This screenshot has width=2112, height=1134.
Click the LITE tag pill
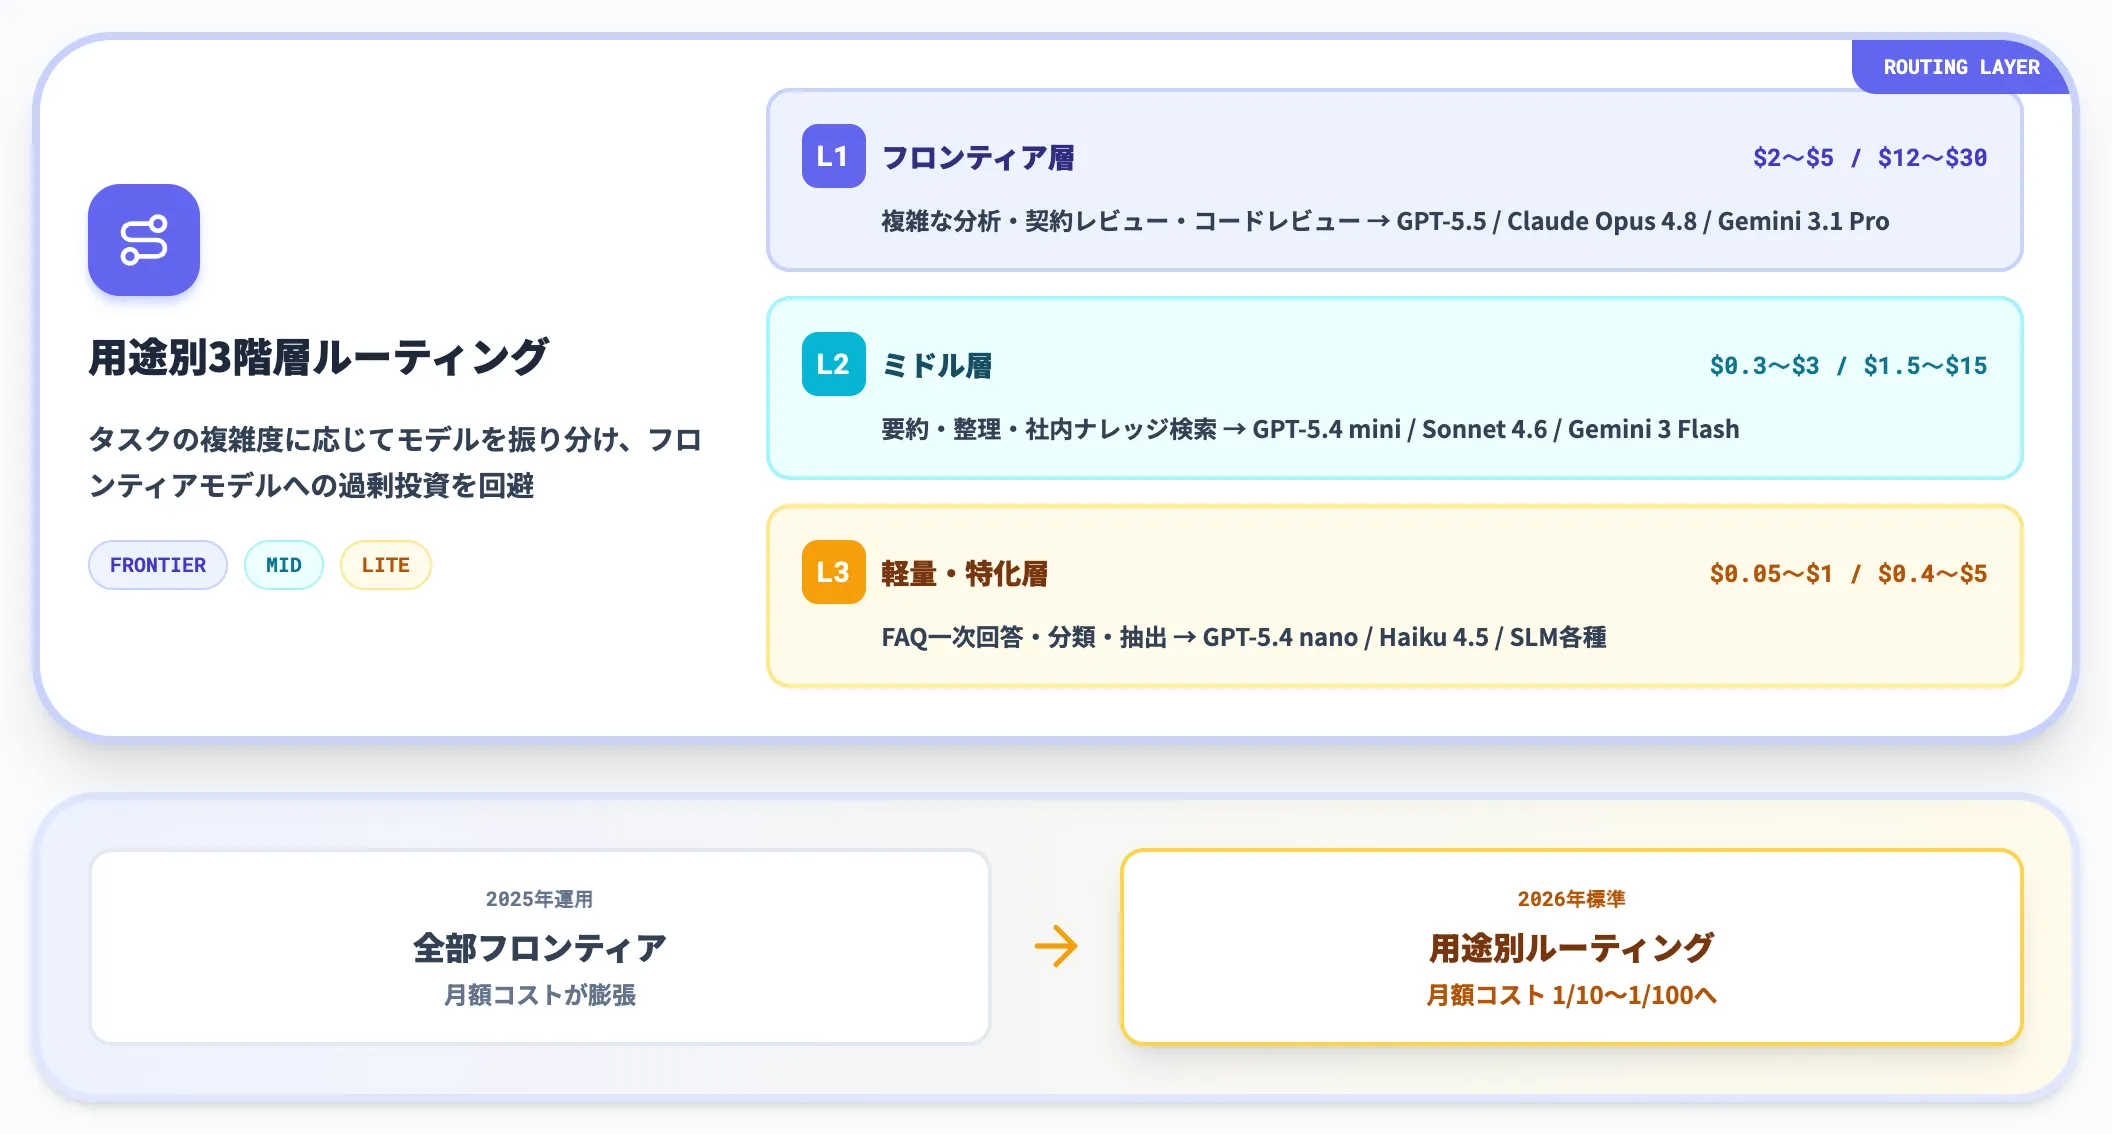point(386,565)
